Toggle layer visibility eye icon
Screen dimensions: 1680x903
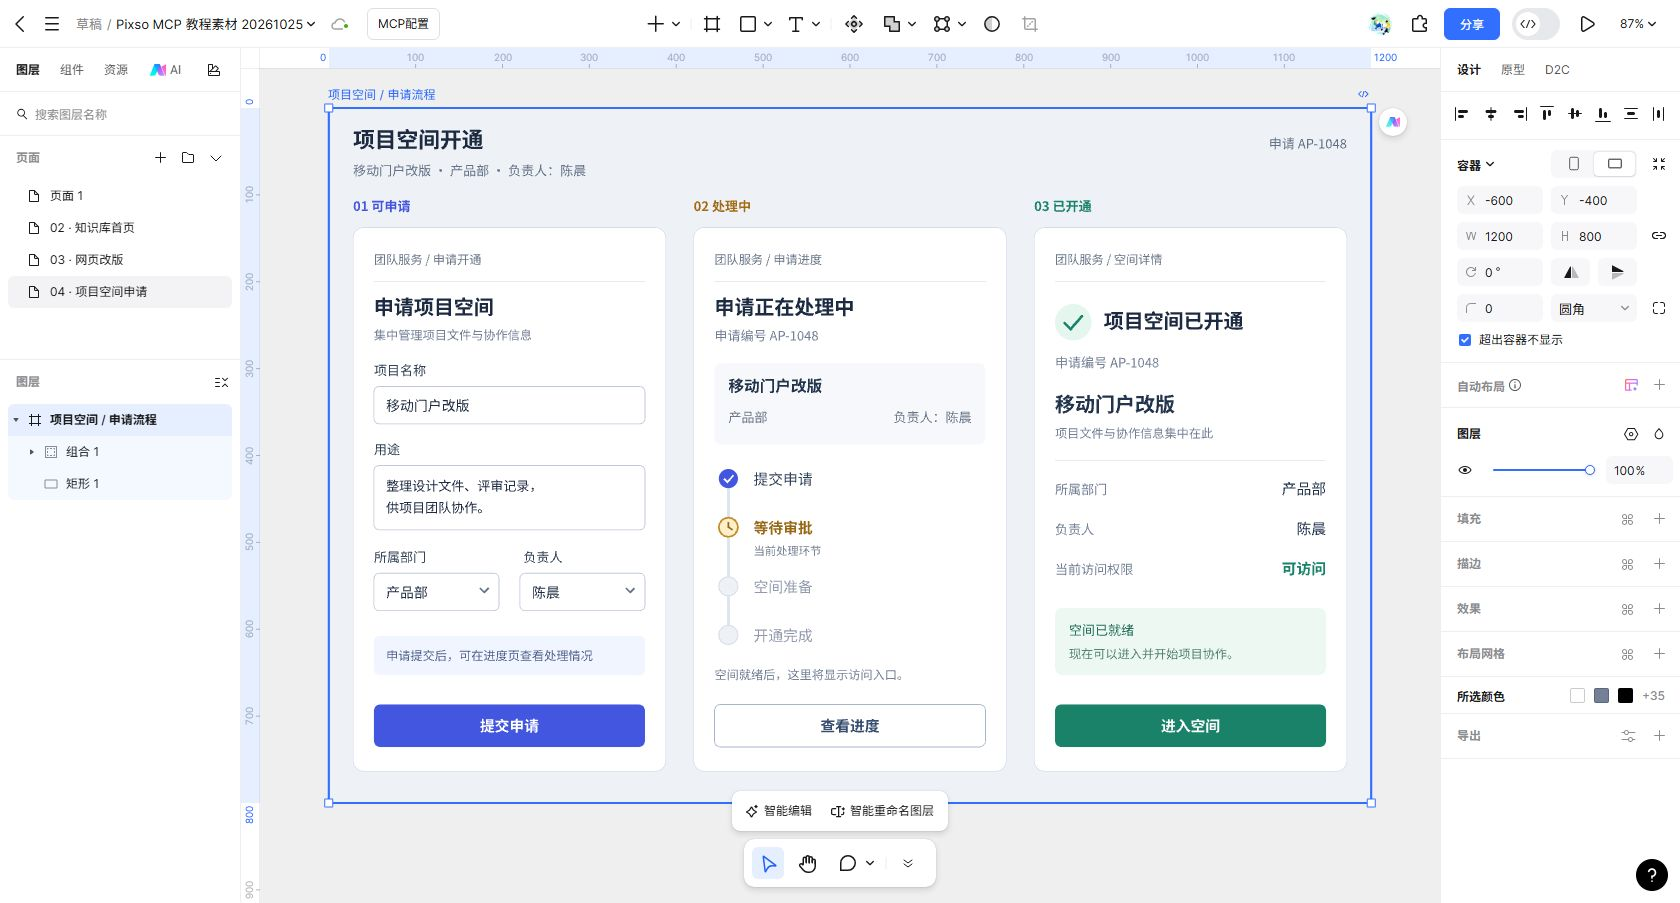point(1465,470)
